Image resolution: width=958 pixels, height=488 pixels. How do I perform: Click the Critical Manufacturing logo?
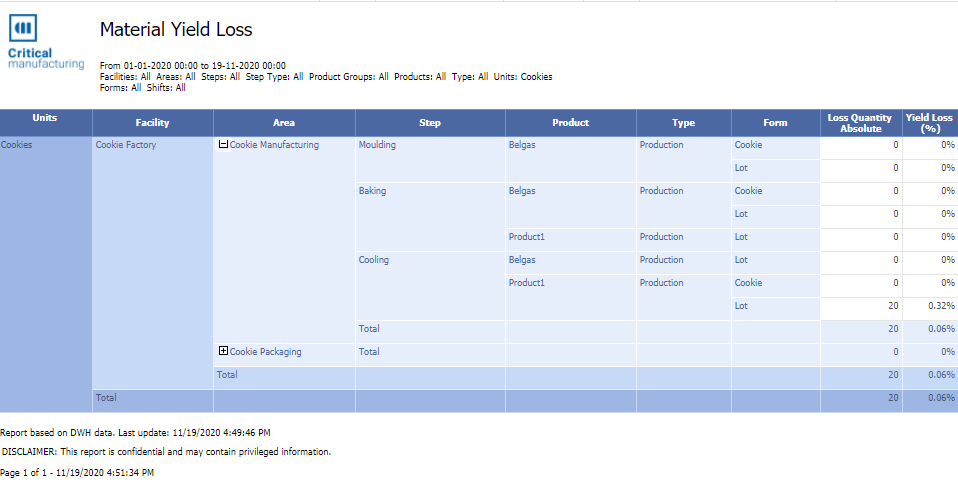(x=46, y=42)
